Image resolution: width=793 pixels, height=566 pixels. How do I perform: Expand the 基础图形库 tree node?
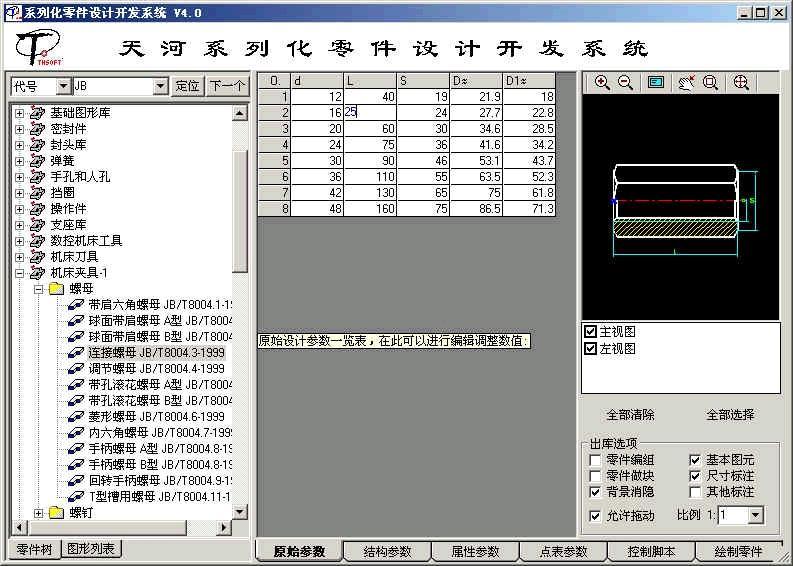coord(19,113)
